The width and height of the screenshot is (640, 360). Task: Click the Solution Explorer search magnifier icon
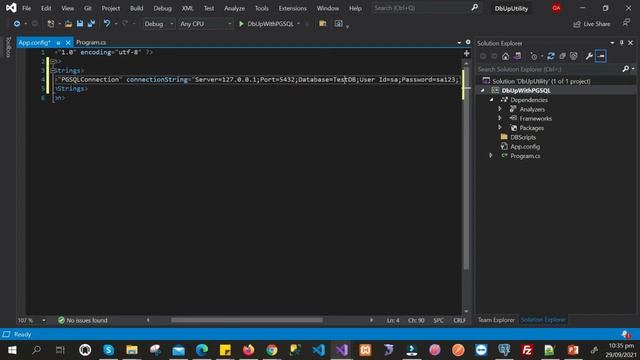[626, 69]
